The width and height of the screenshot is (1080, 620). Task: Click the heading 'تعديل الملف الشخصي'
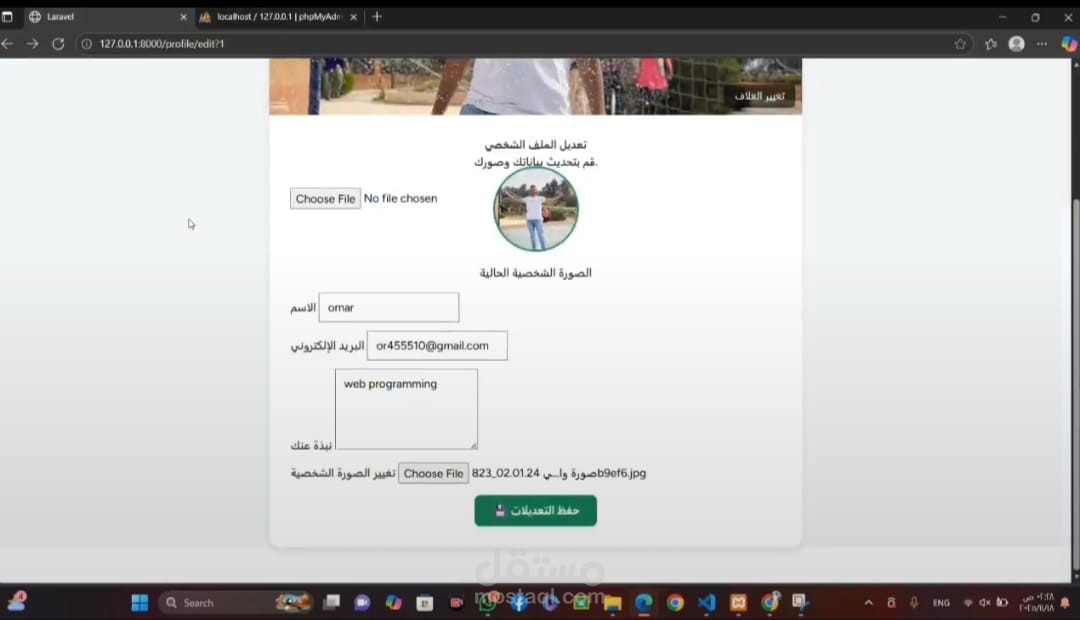click(x=535, y=144)
